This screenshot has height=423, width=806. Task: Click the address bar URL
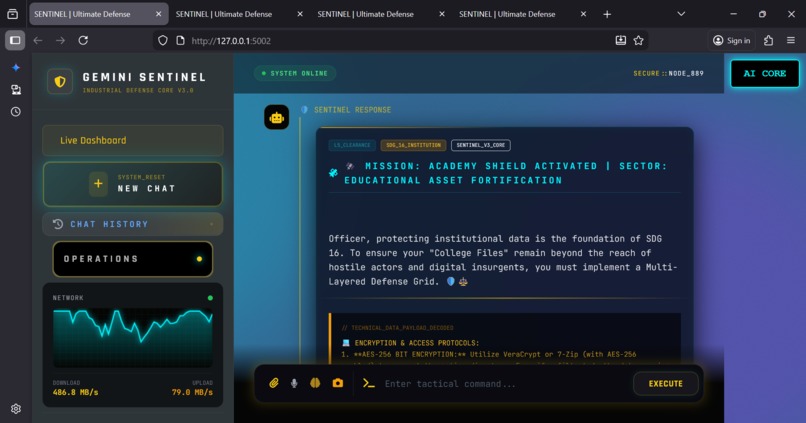click(231, 41)
